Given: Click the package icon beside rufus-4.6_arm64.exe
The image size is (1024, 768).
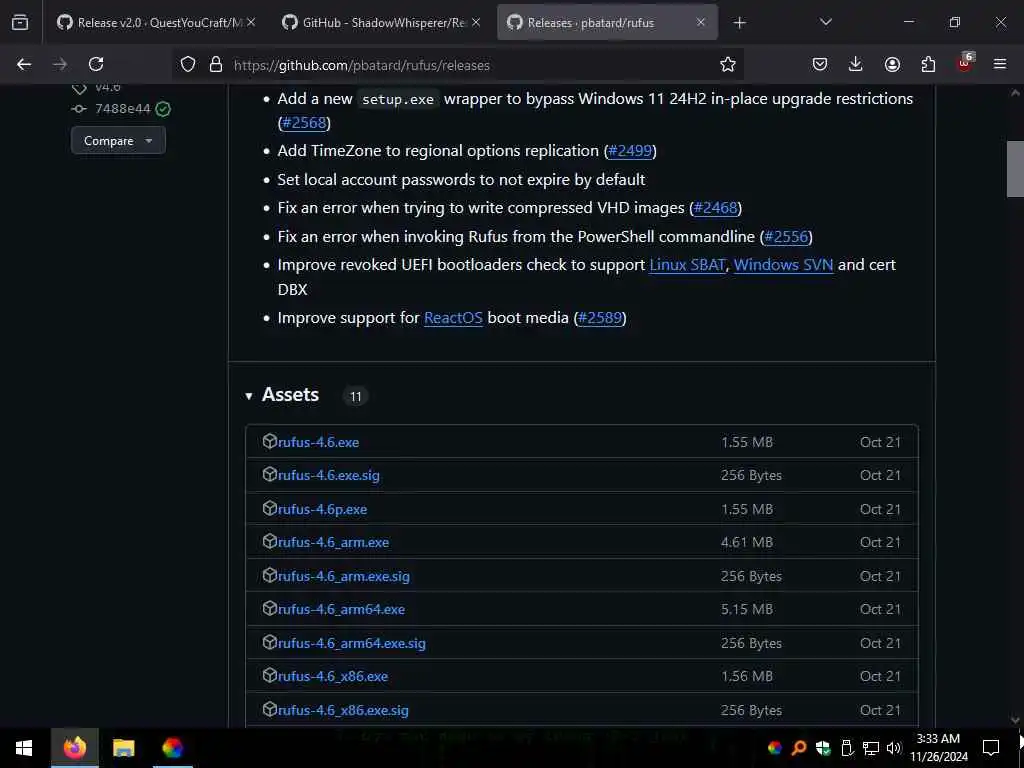Looking at the screenshot, I should pos(269,608).
